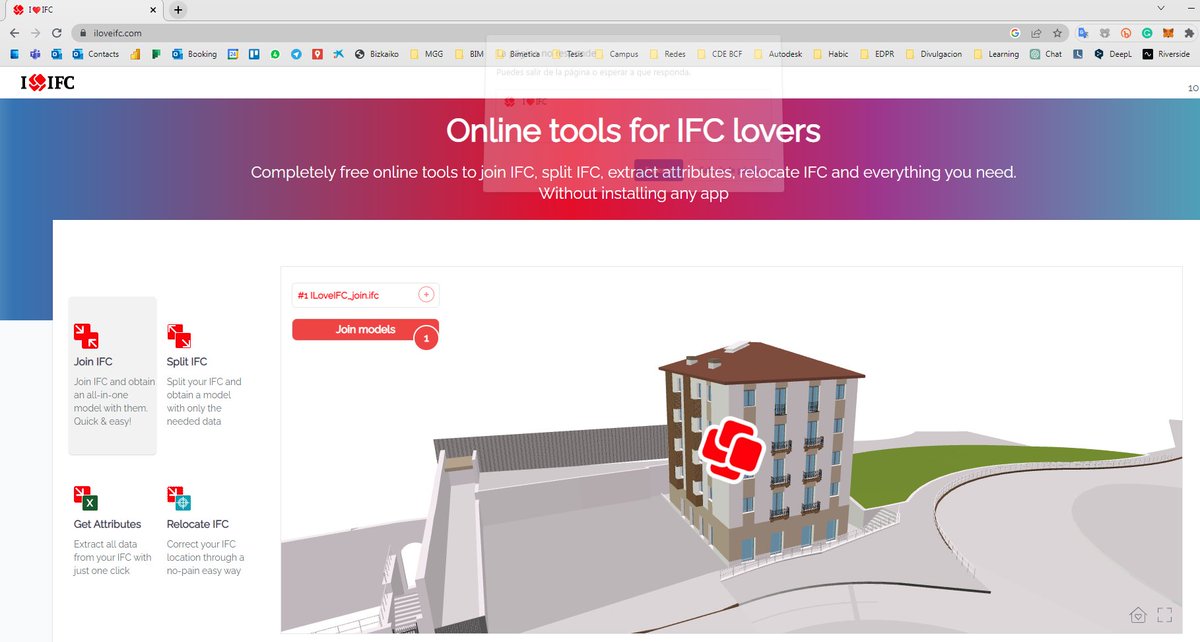
Task: Expand the MGG bookmark folder
Action: point(425,54)
